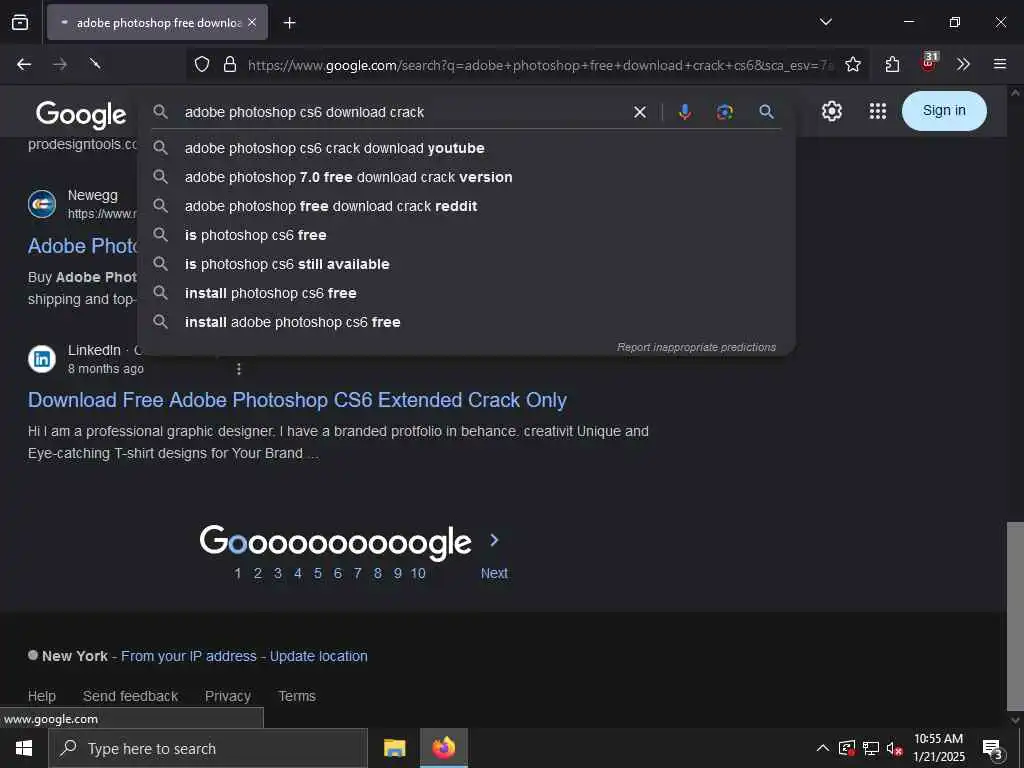Image resolution: width=1024 pixels, height=768 pixels.
Task: Open LinkedIn result three-dot options menu
Action: pos(239,369)
